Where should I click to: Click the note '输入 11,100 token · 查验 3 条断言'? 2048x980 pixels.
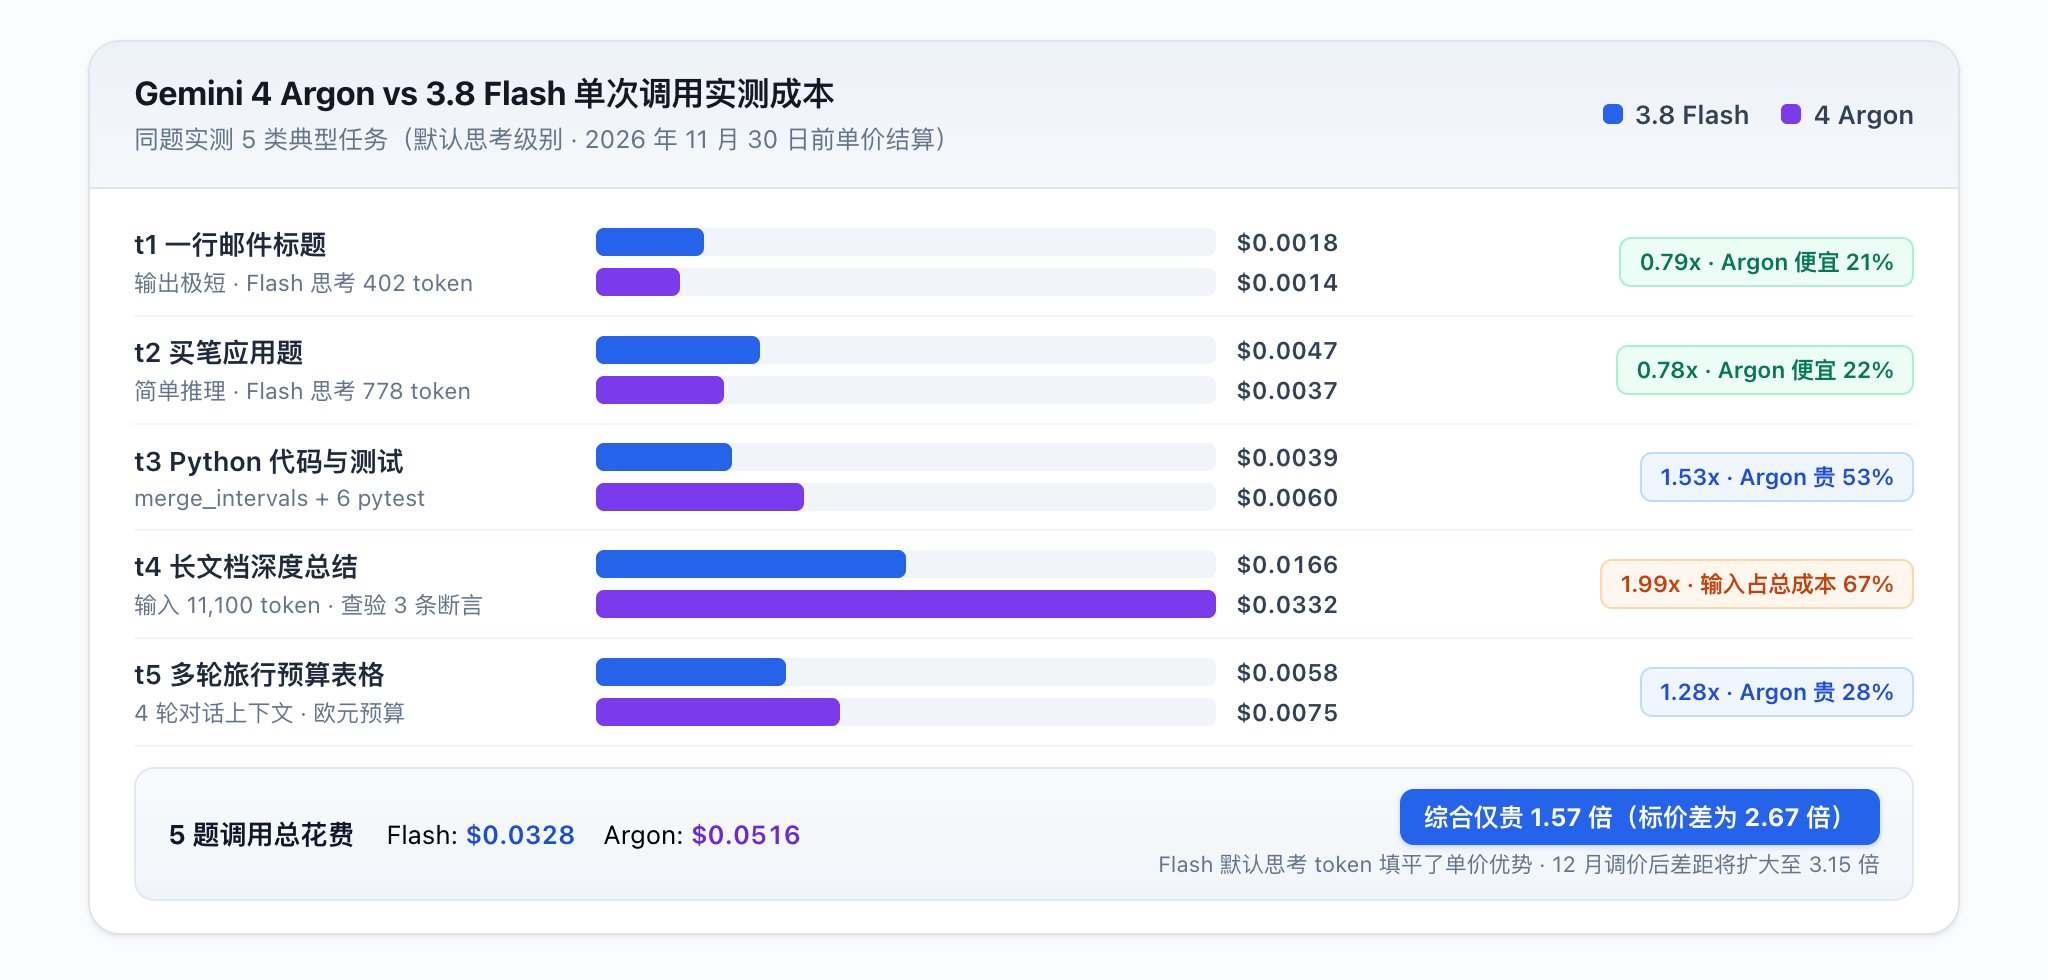point(308,605)
